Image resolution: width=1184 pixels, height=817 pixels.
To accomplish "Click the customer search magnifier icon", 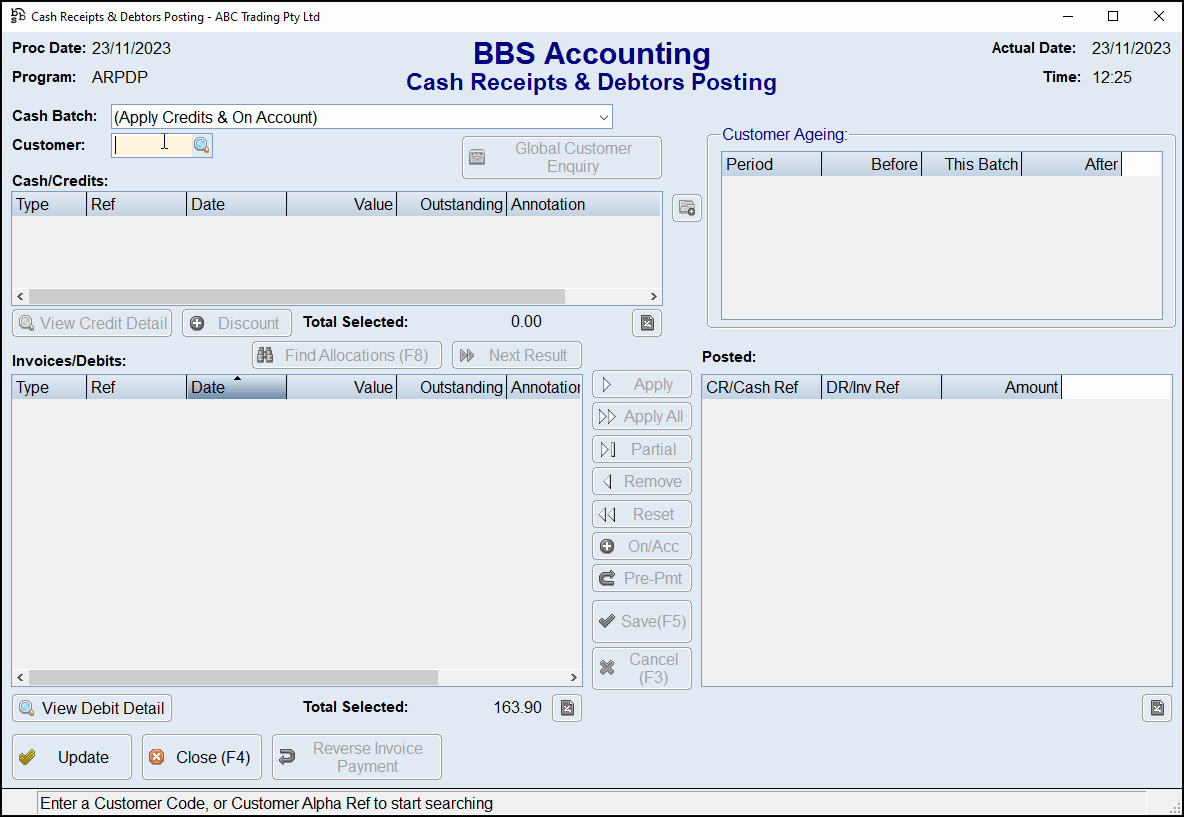I will coord(202,145).
